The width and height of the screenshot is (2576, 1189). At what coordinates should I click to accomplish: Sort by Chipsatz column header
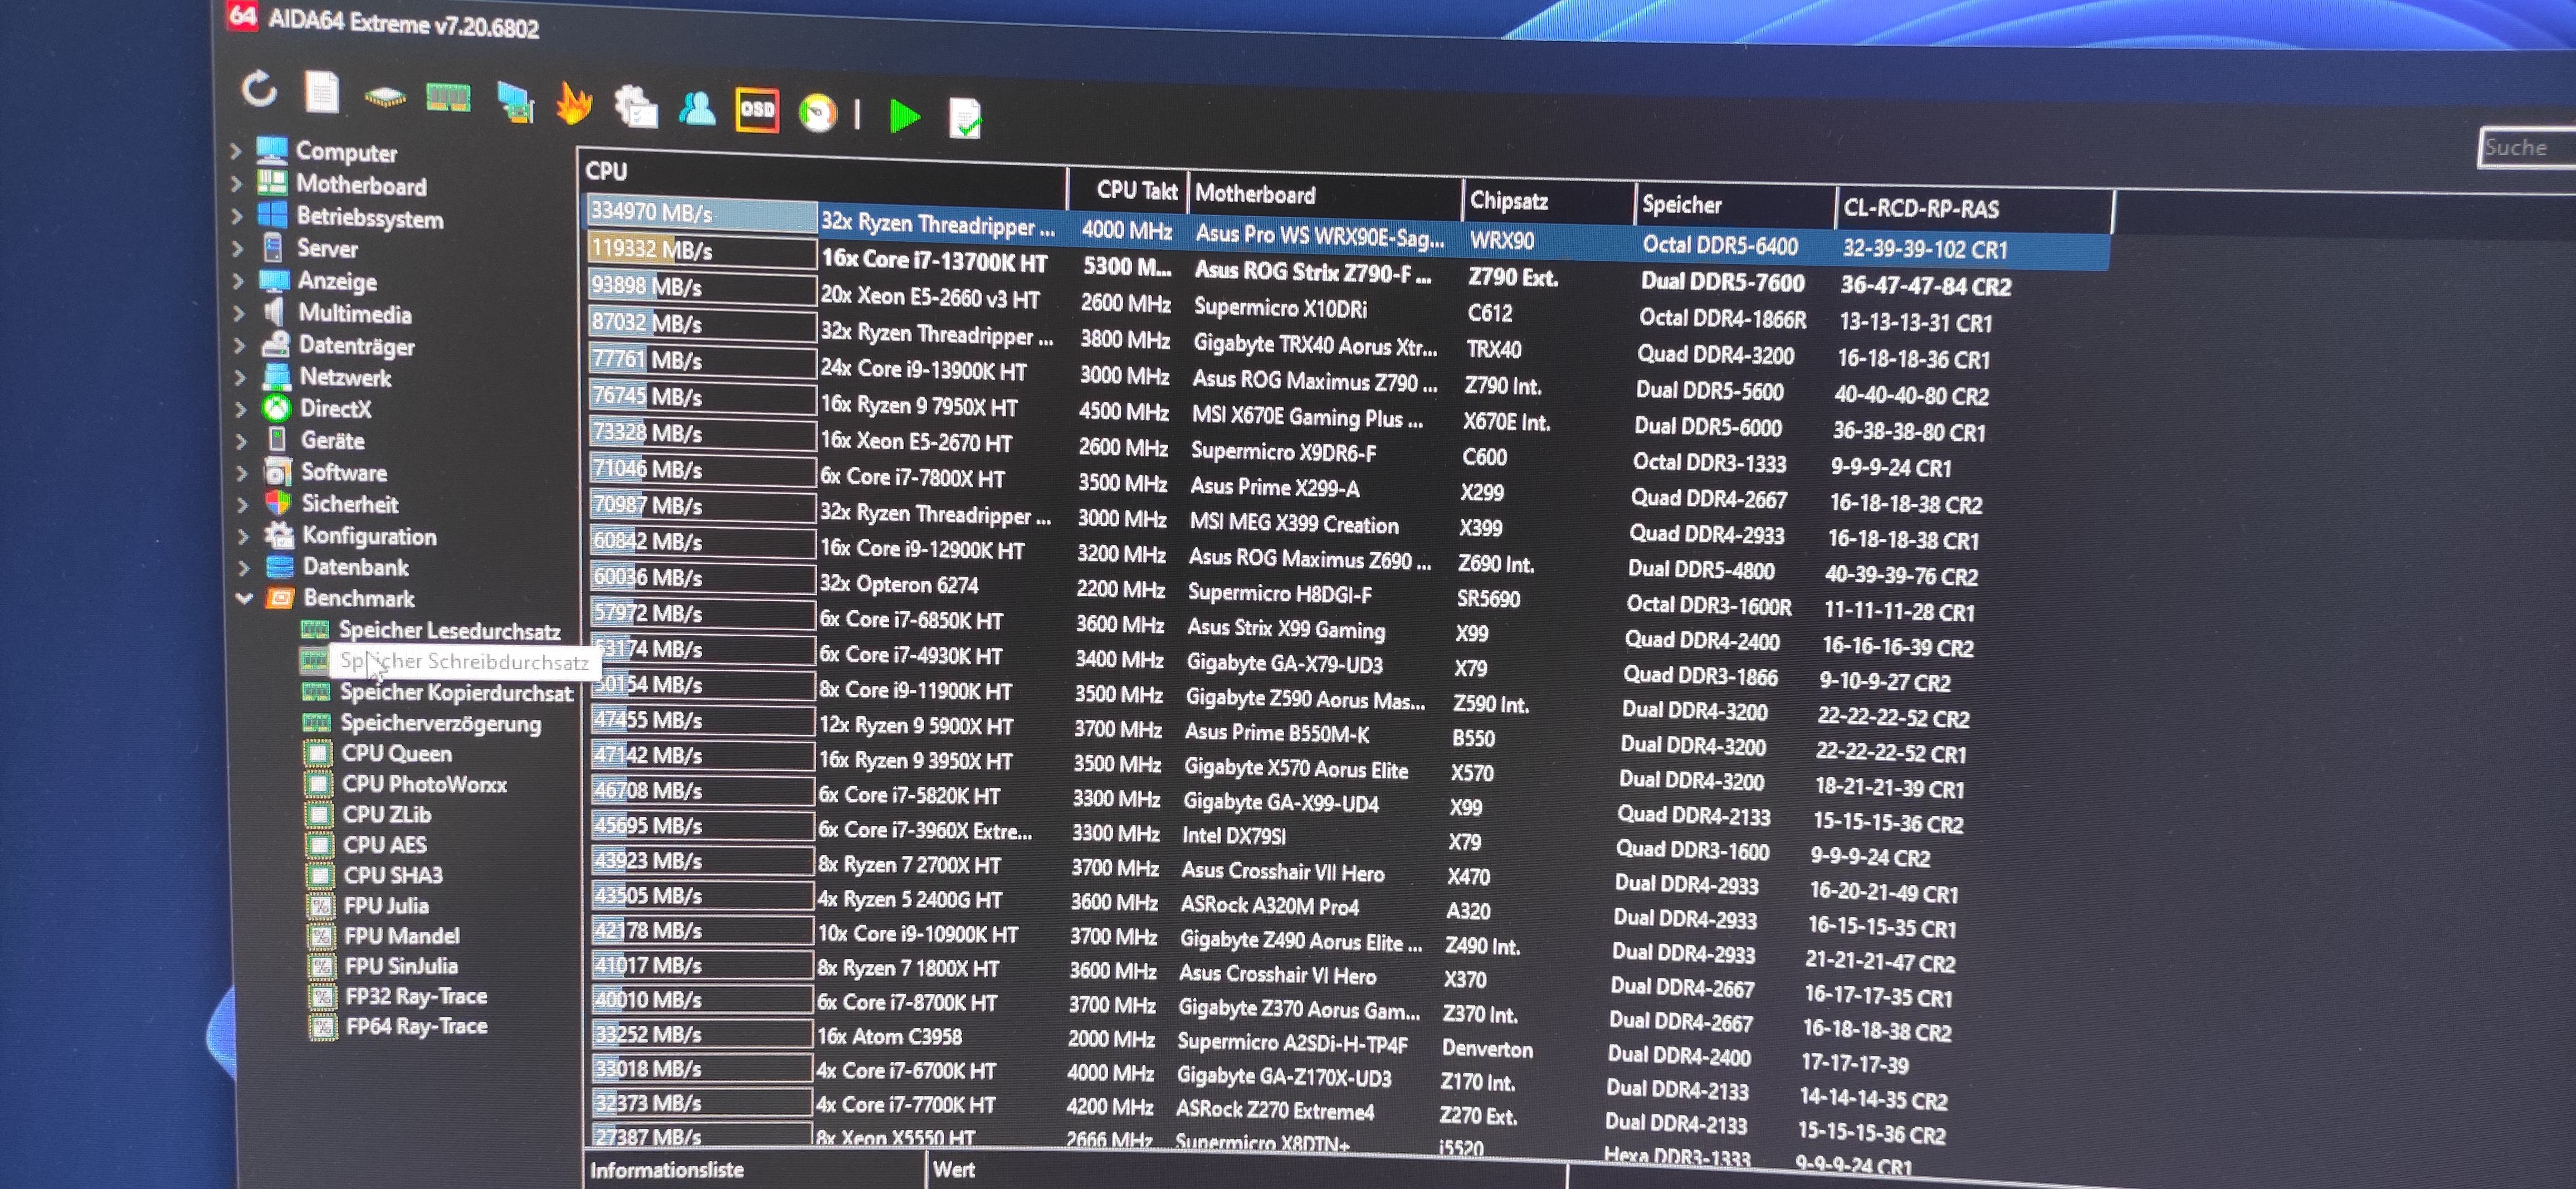coord(1548,202)
